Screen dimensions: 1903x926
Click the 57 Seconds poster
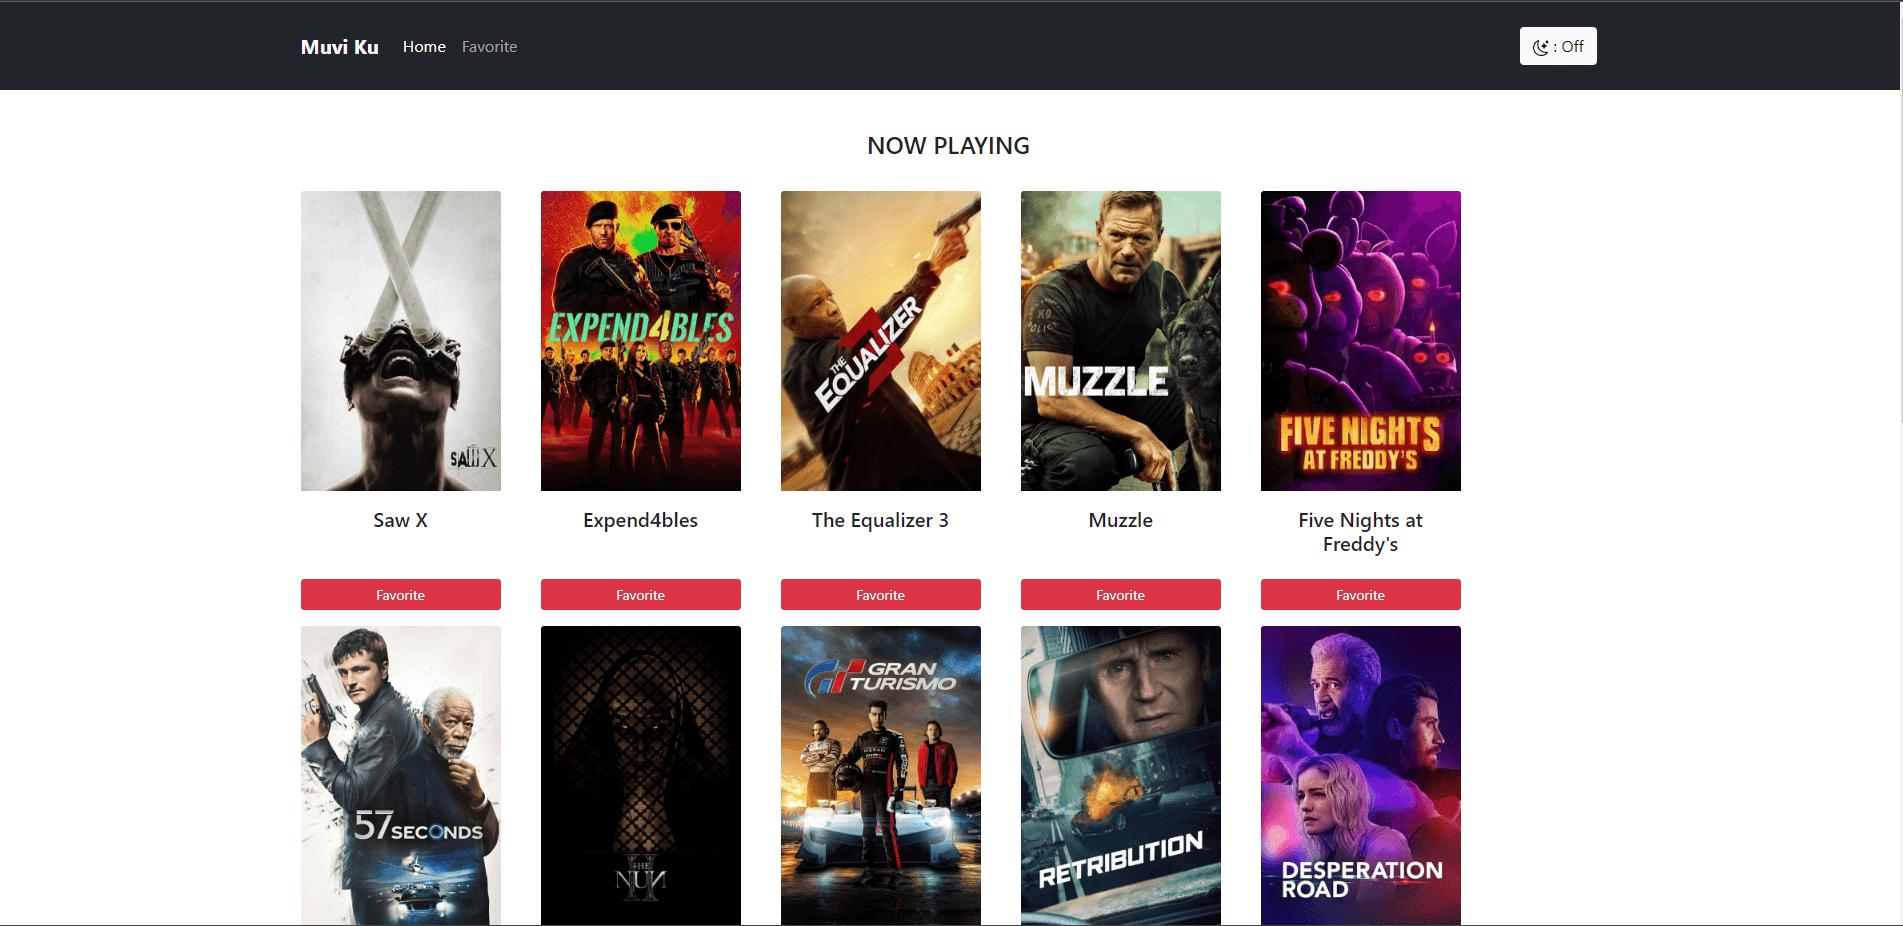400,775
